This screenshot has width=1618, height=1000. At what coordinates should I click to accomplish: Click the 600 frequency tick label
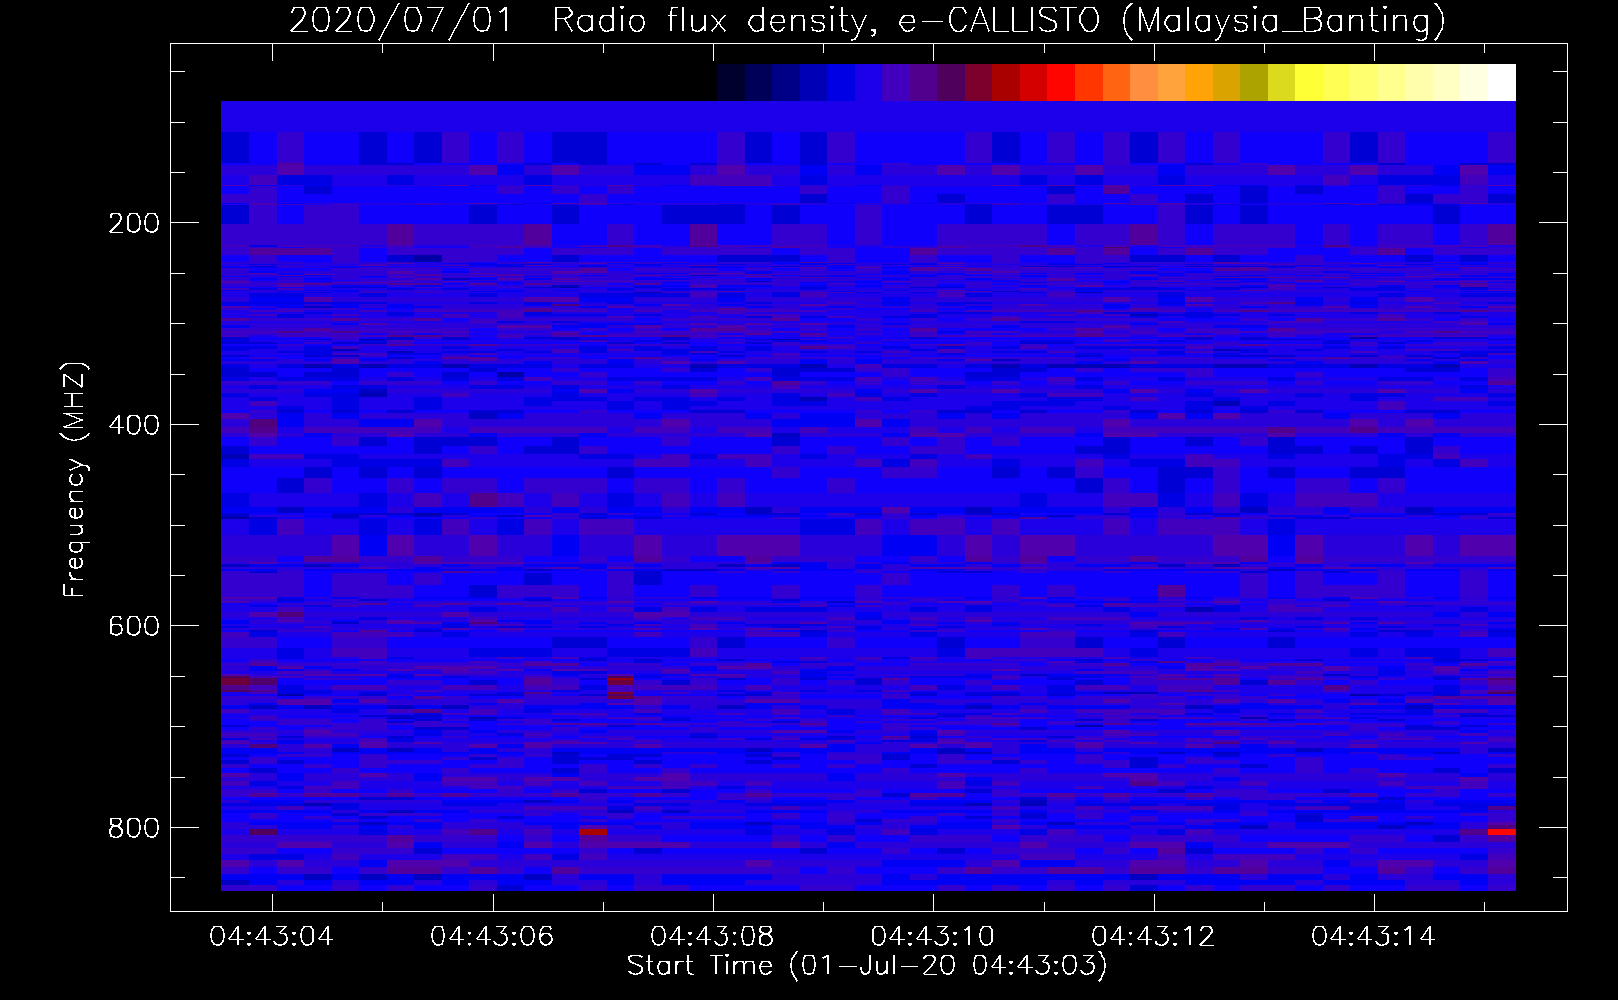coord(134,626)
